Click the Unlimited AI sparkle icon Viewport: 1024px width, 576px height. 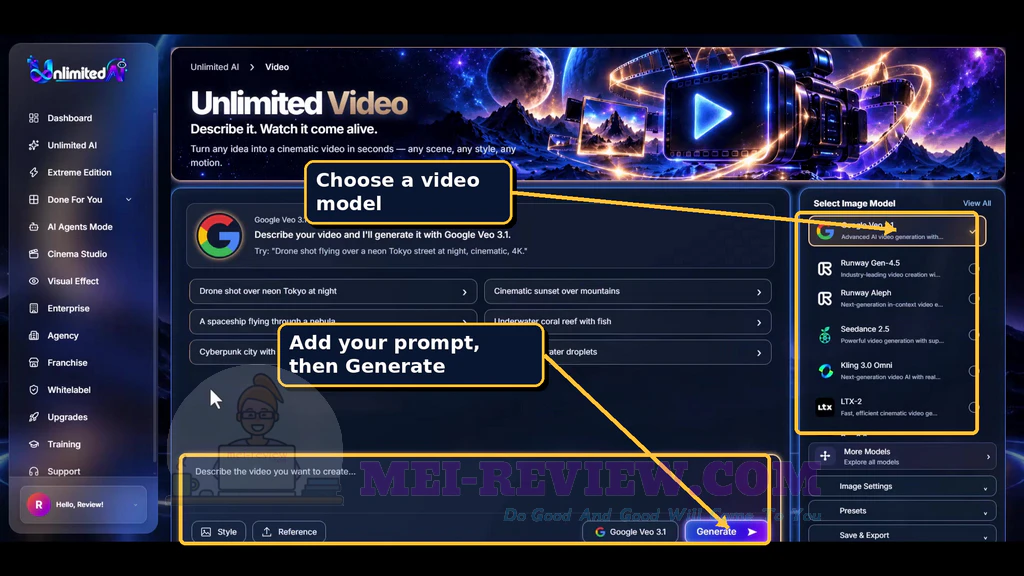click(34, 145)
